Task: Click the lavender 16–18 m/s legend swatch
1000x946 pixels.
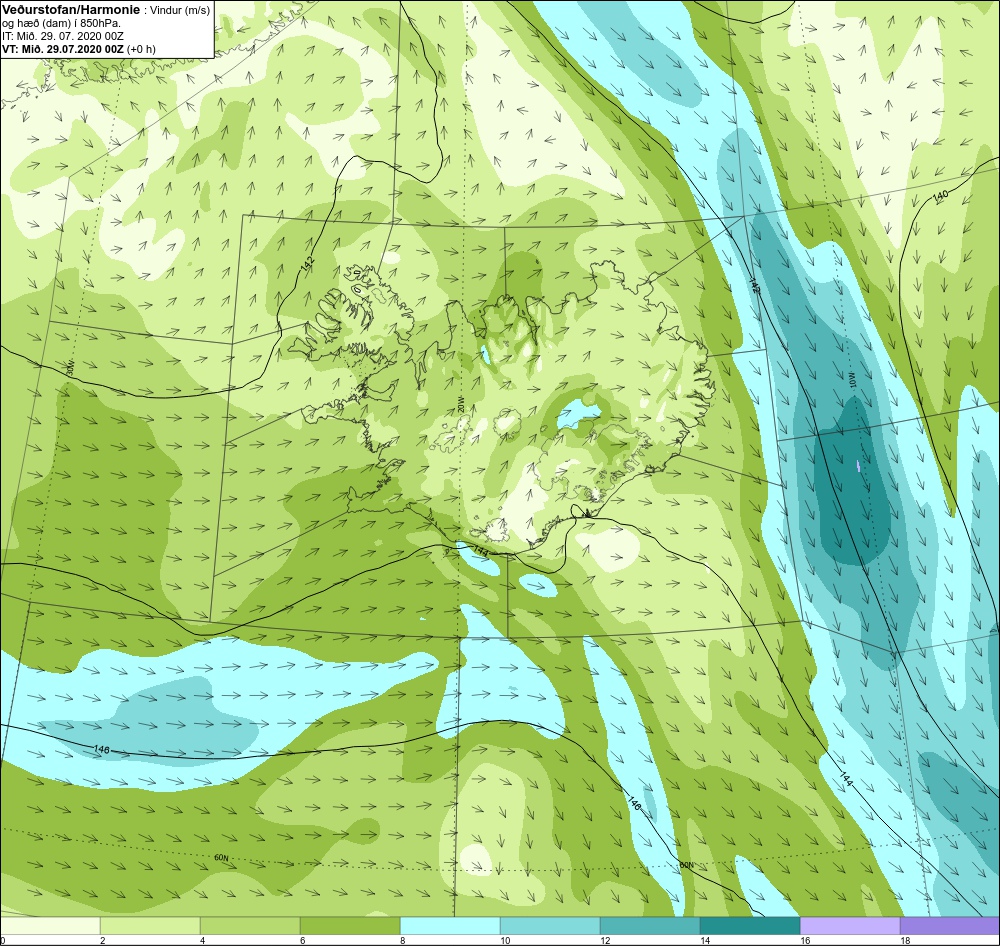Action: click(850, 925)
